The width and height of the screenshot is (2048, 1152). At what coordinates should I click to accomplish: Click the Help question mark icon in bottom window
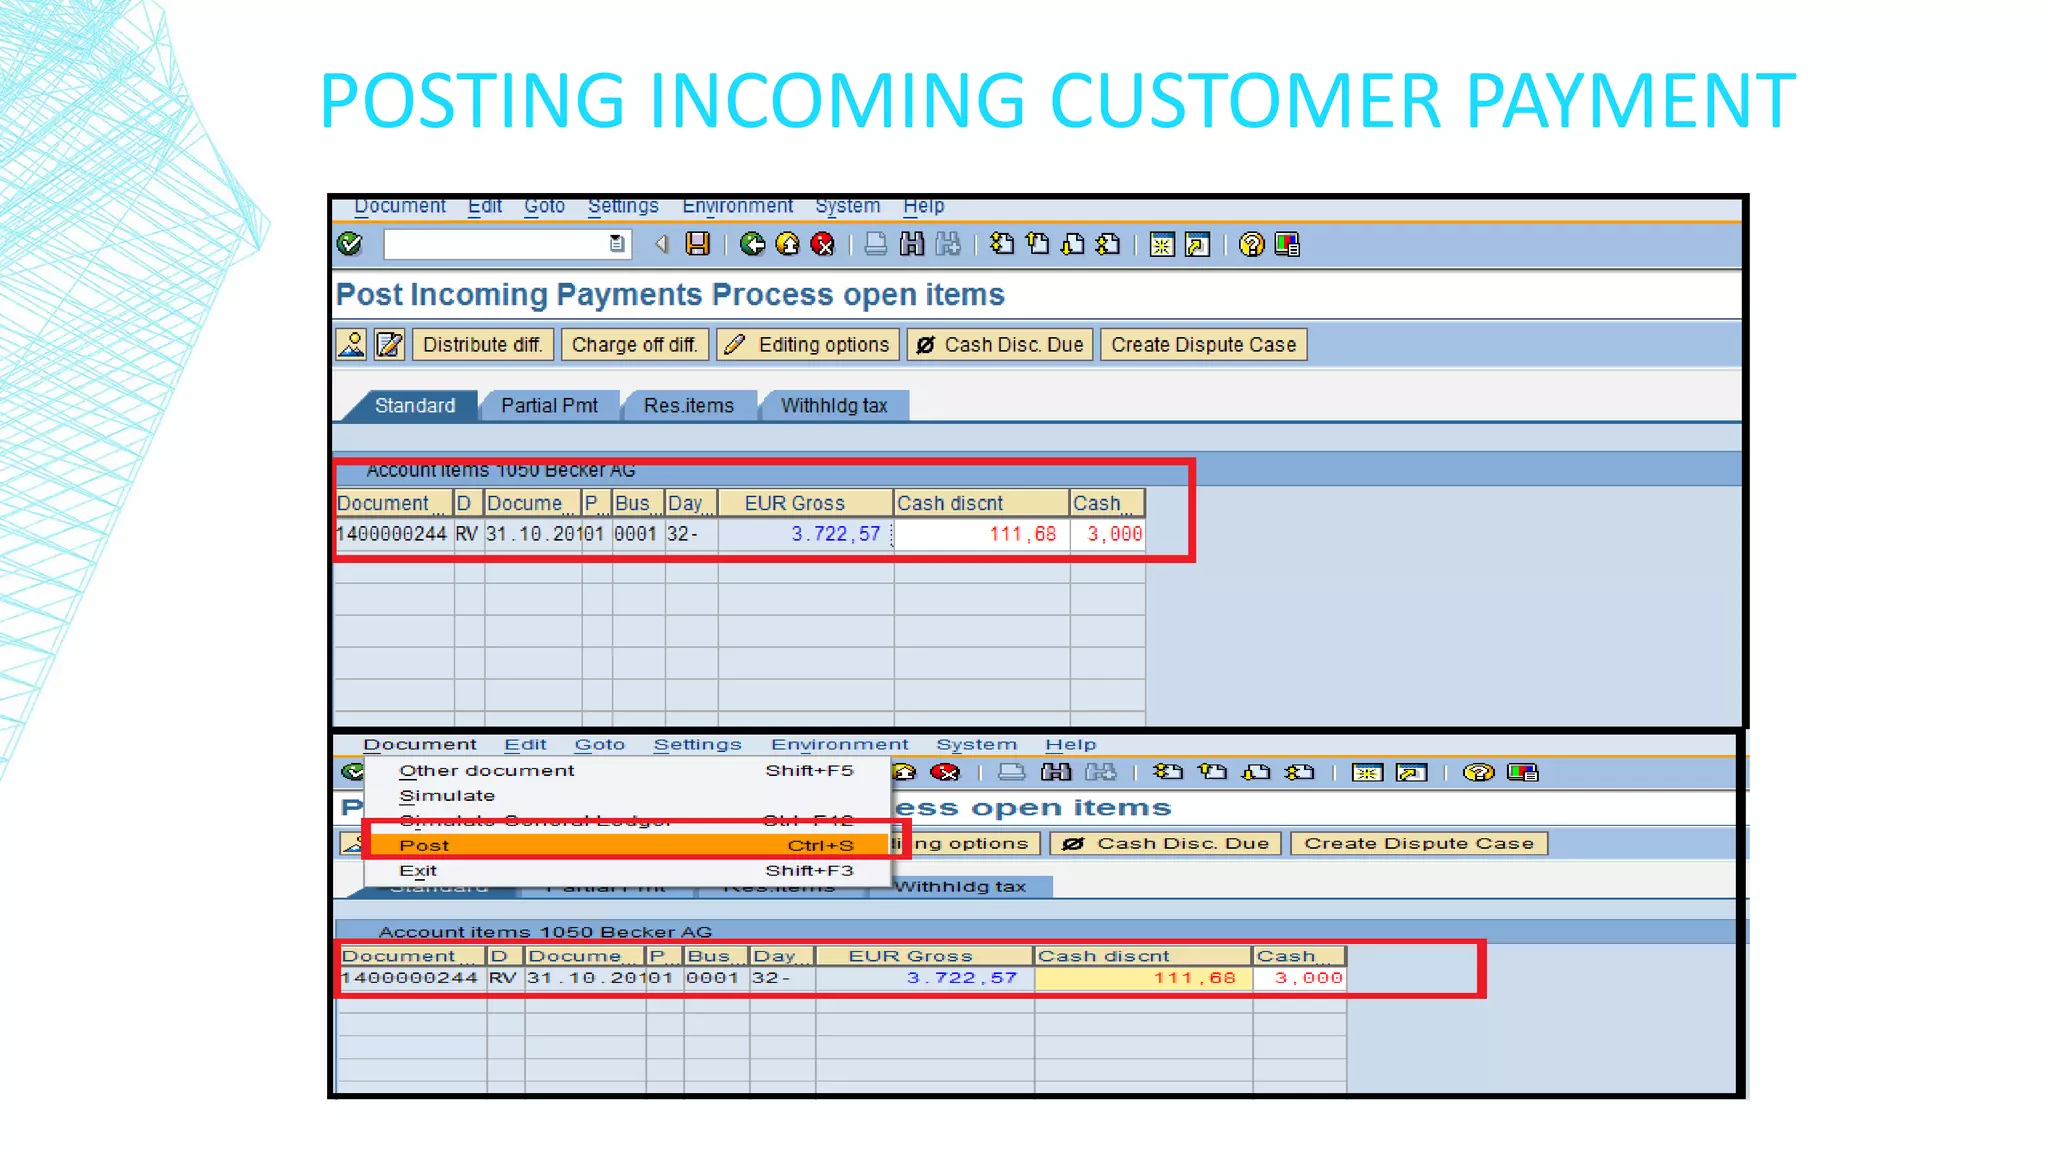[x=1478, y=772]
